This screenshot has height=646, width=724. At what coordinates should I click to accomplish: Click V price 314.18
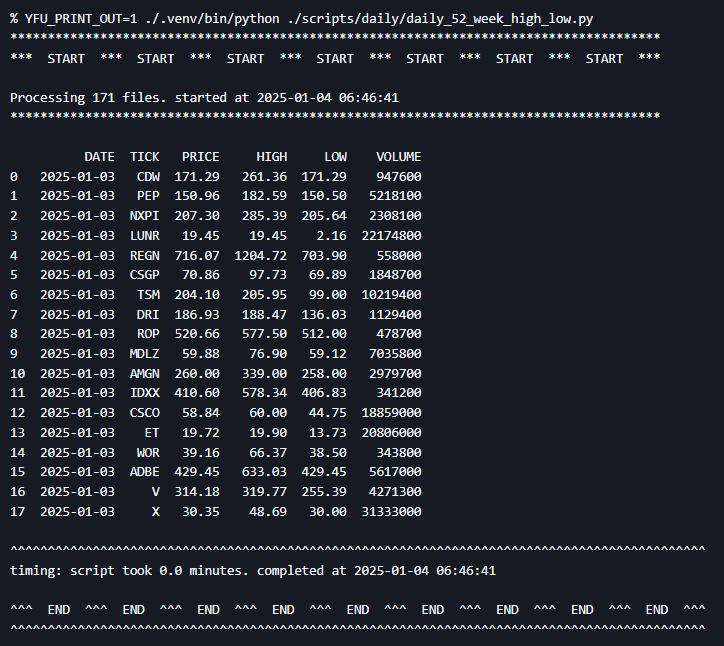pos(197,492)
